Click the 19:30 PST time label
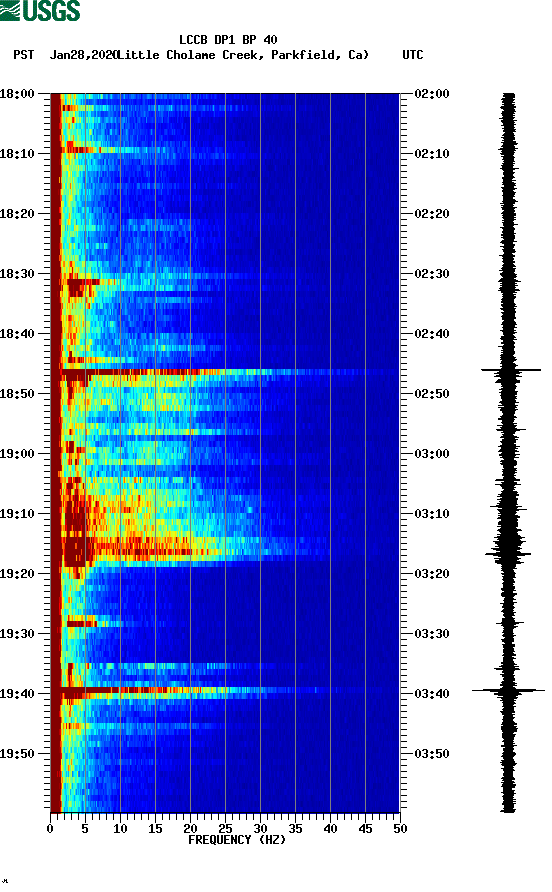 tap(17, 634)
